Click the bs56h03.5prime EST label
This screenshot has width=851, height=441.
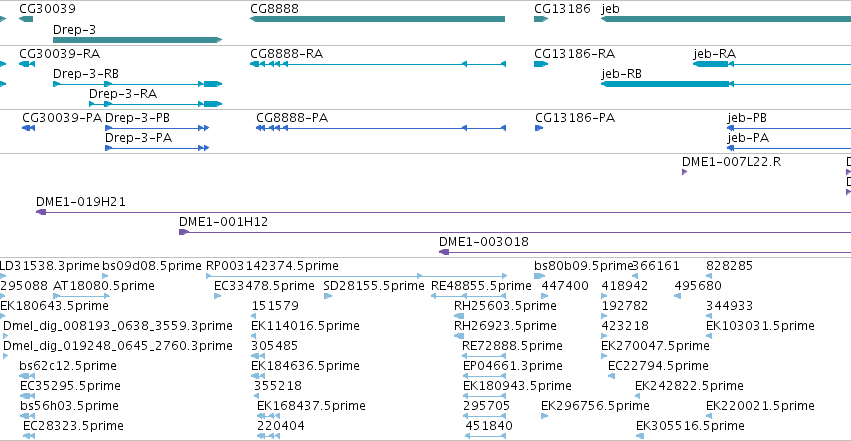click(x=69, y=406)
